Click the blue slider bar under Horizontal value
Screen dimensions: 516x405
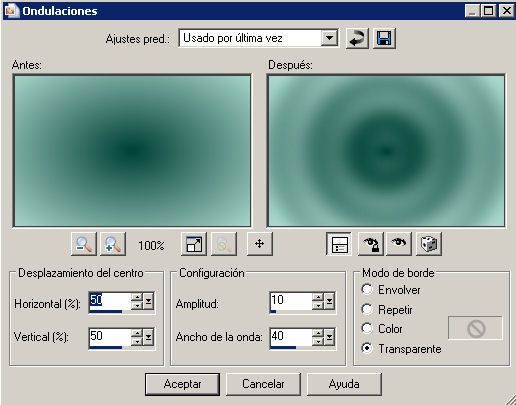(106, 312)
